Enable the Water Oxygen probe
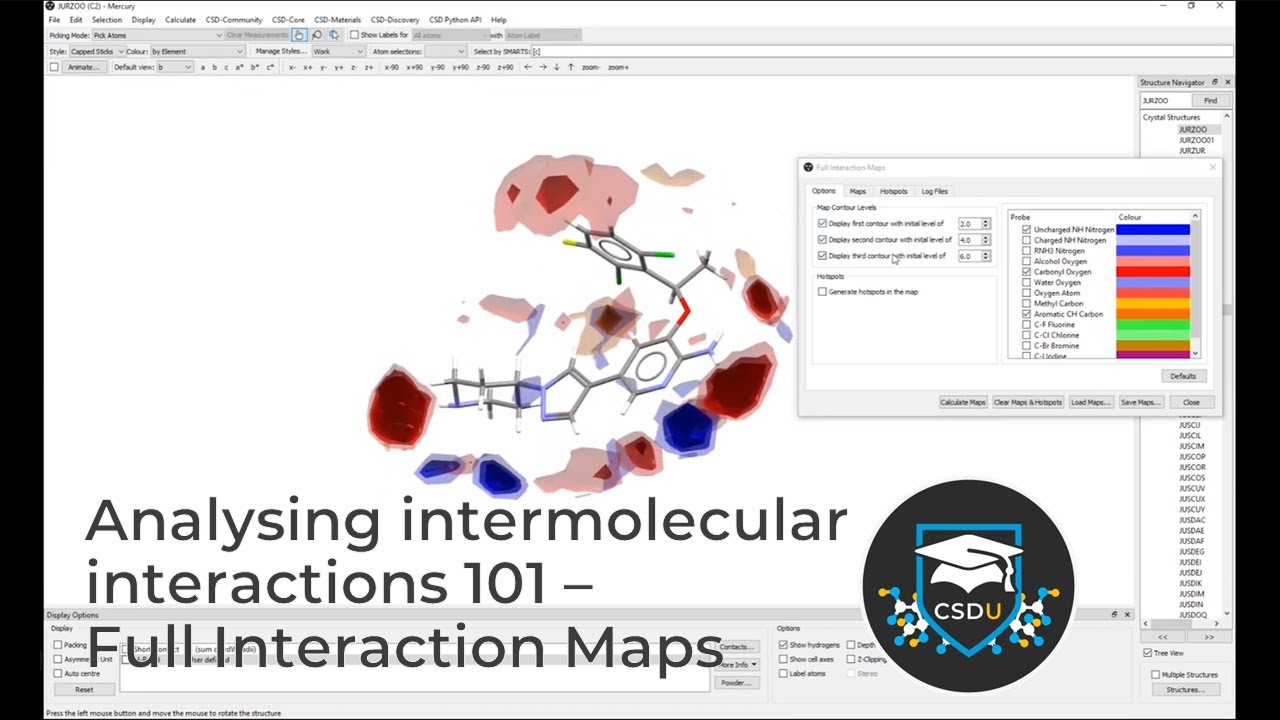This screenshot has width=1280, height=720. point(1027,282)
